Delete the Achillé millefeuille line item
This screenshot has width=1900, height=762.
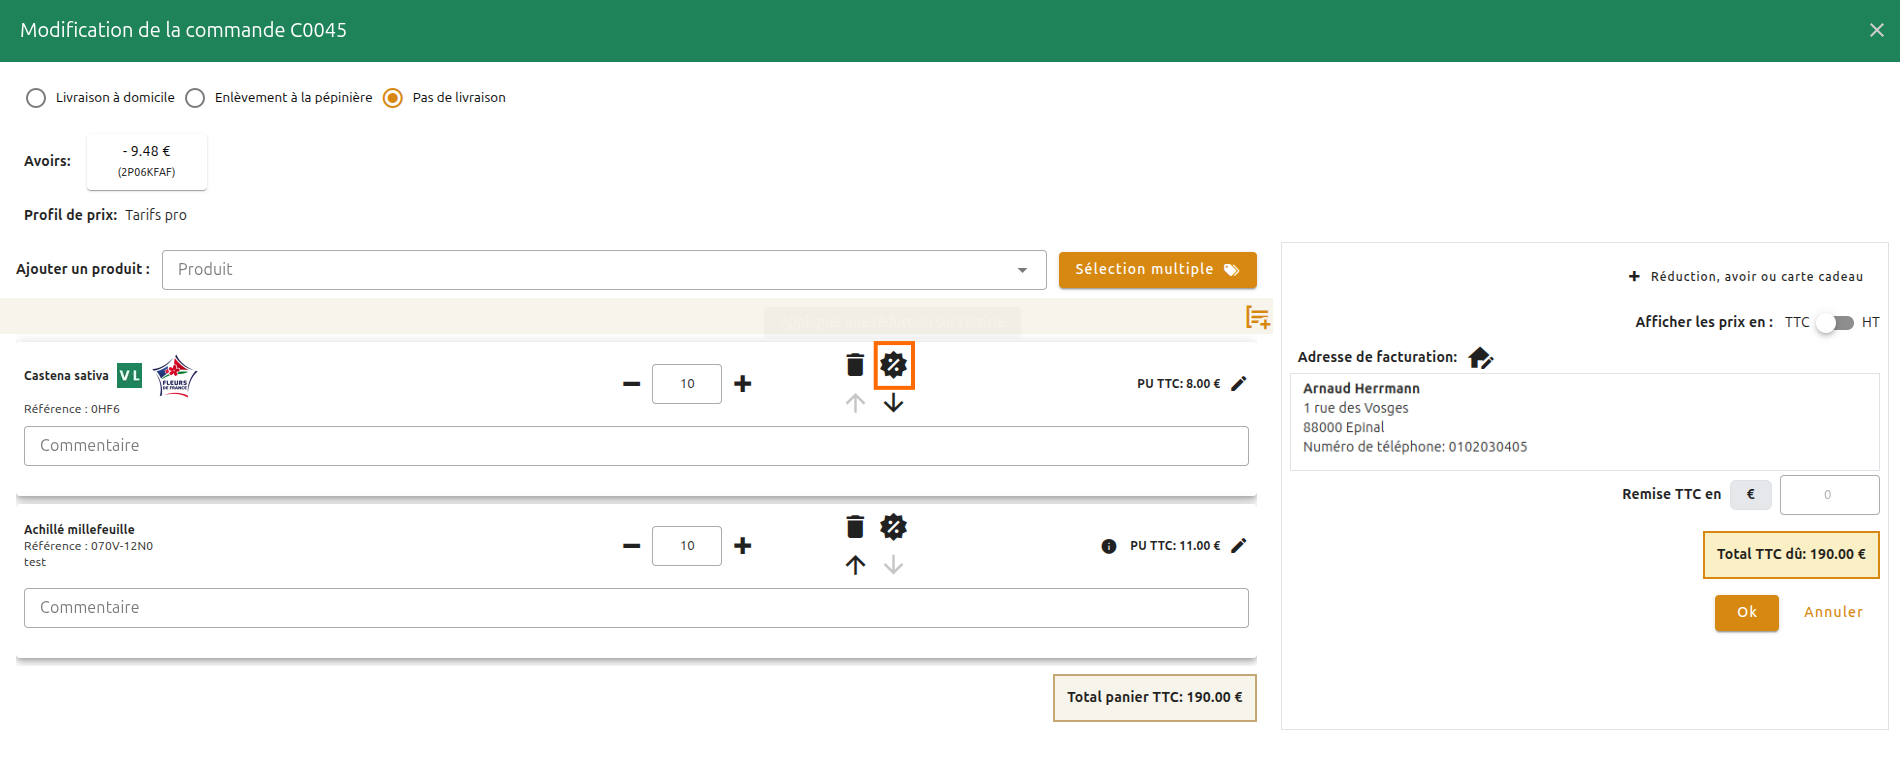pyautogui.click(x=855, y=527)
